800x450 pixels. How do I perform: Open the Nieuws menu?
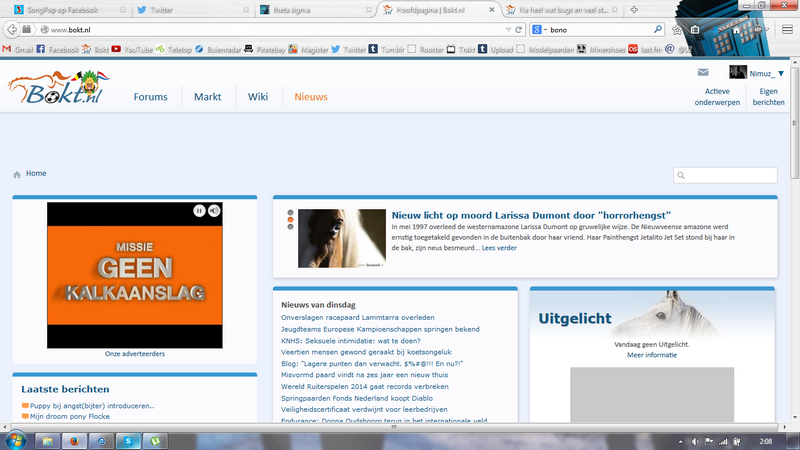coord(311,97)
